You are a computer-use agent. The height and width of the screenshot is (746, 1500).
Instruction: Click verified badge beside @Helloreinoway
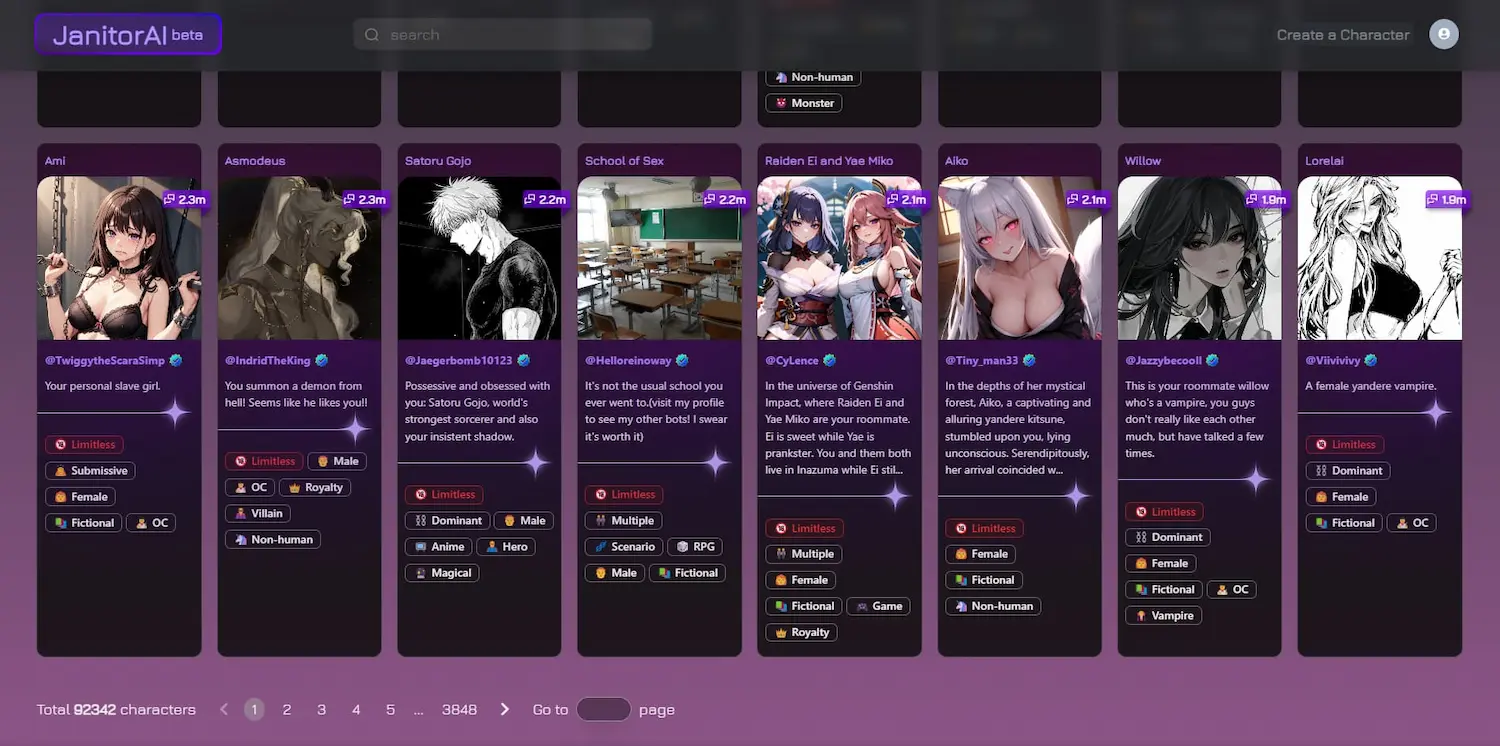pos(682,360)
